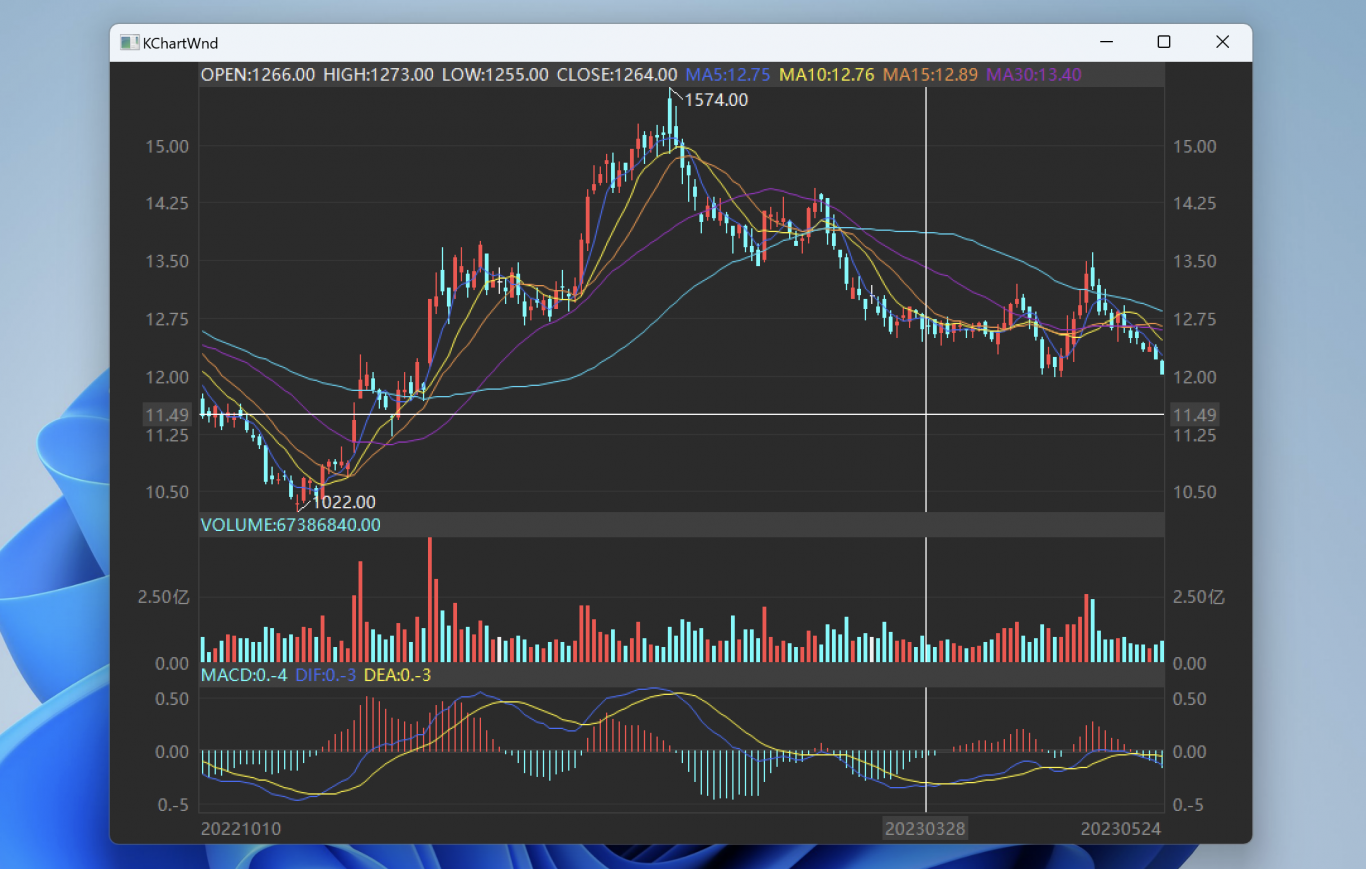Click the left axis 10.50 price label
This screenshot has width=1366, height=869.
click(x=167, y=492)
